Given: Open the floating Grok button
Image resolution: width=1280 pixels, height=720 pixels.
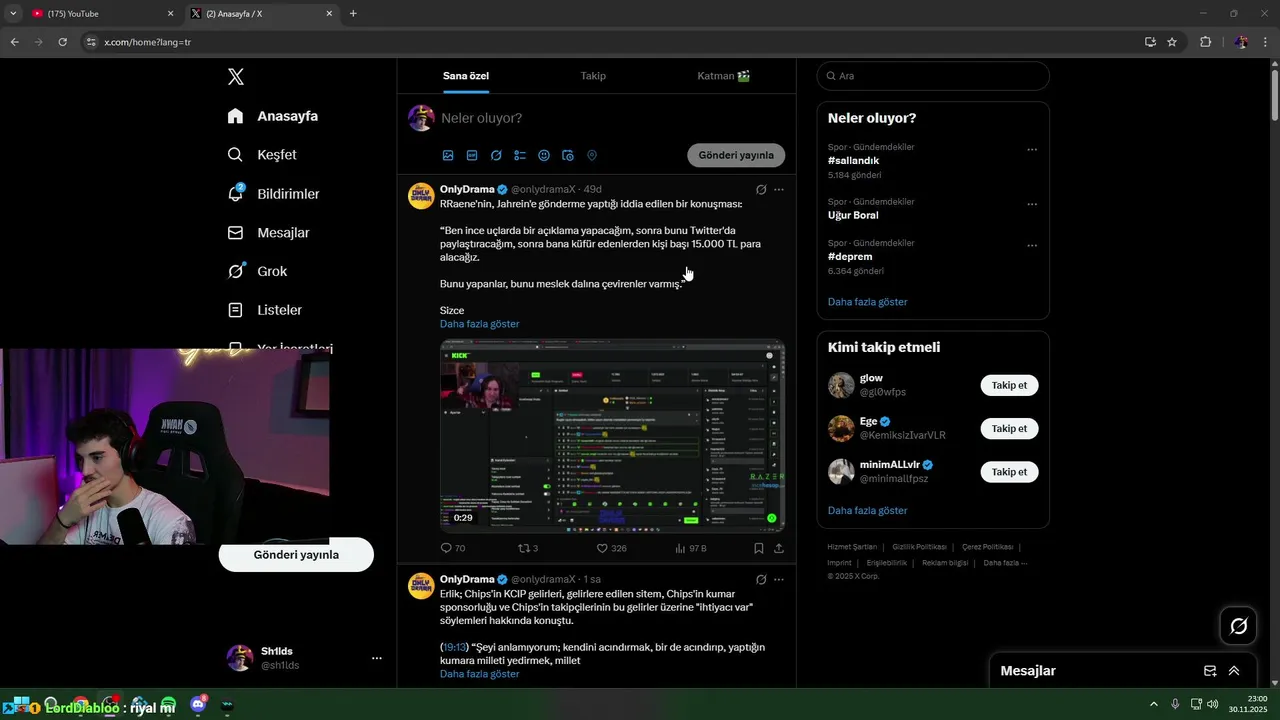Looking at the screenshot, I should (1238, 626).
